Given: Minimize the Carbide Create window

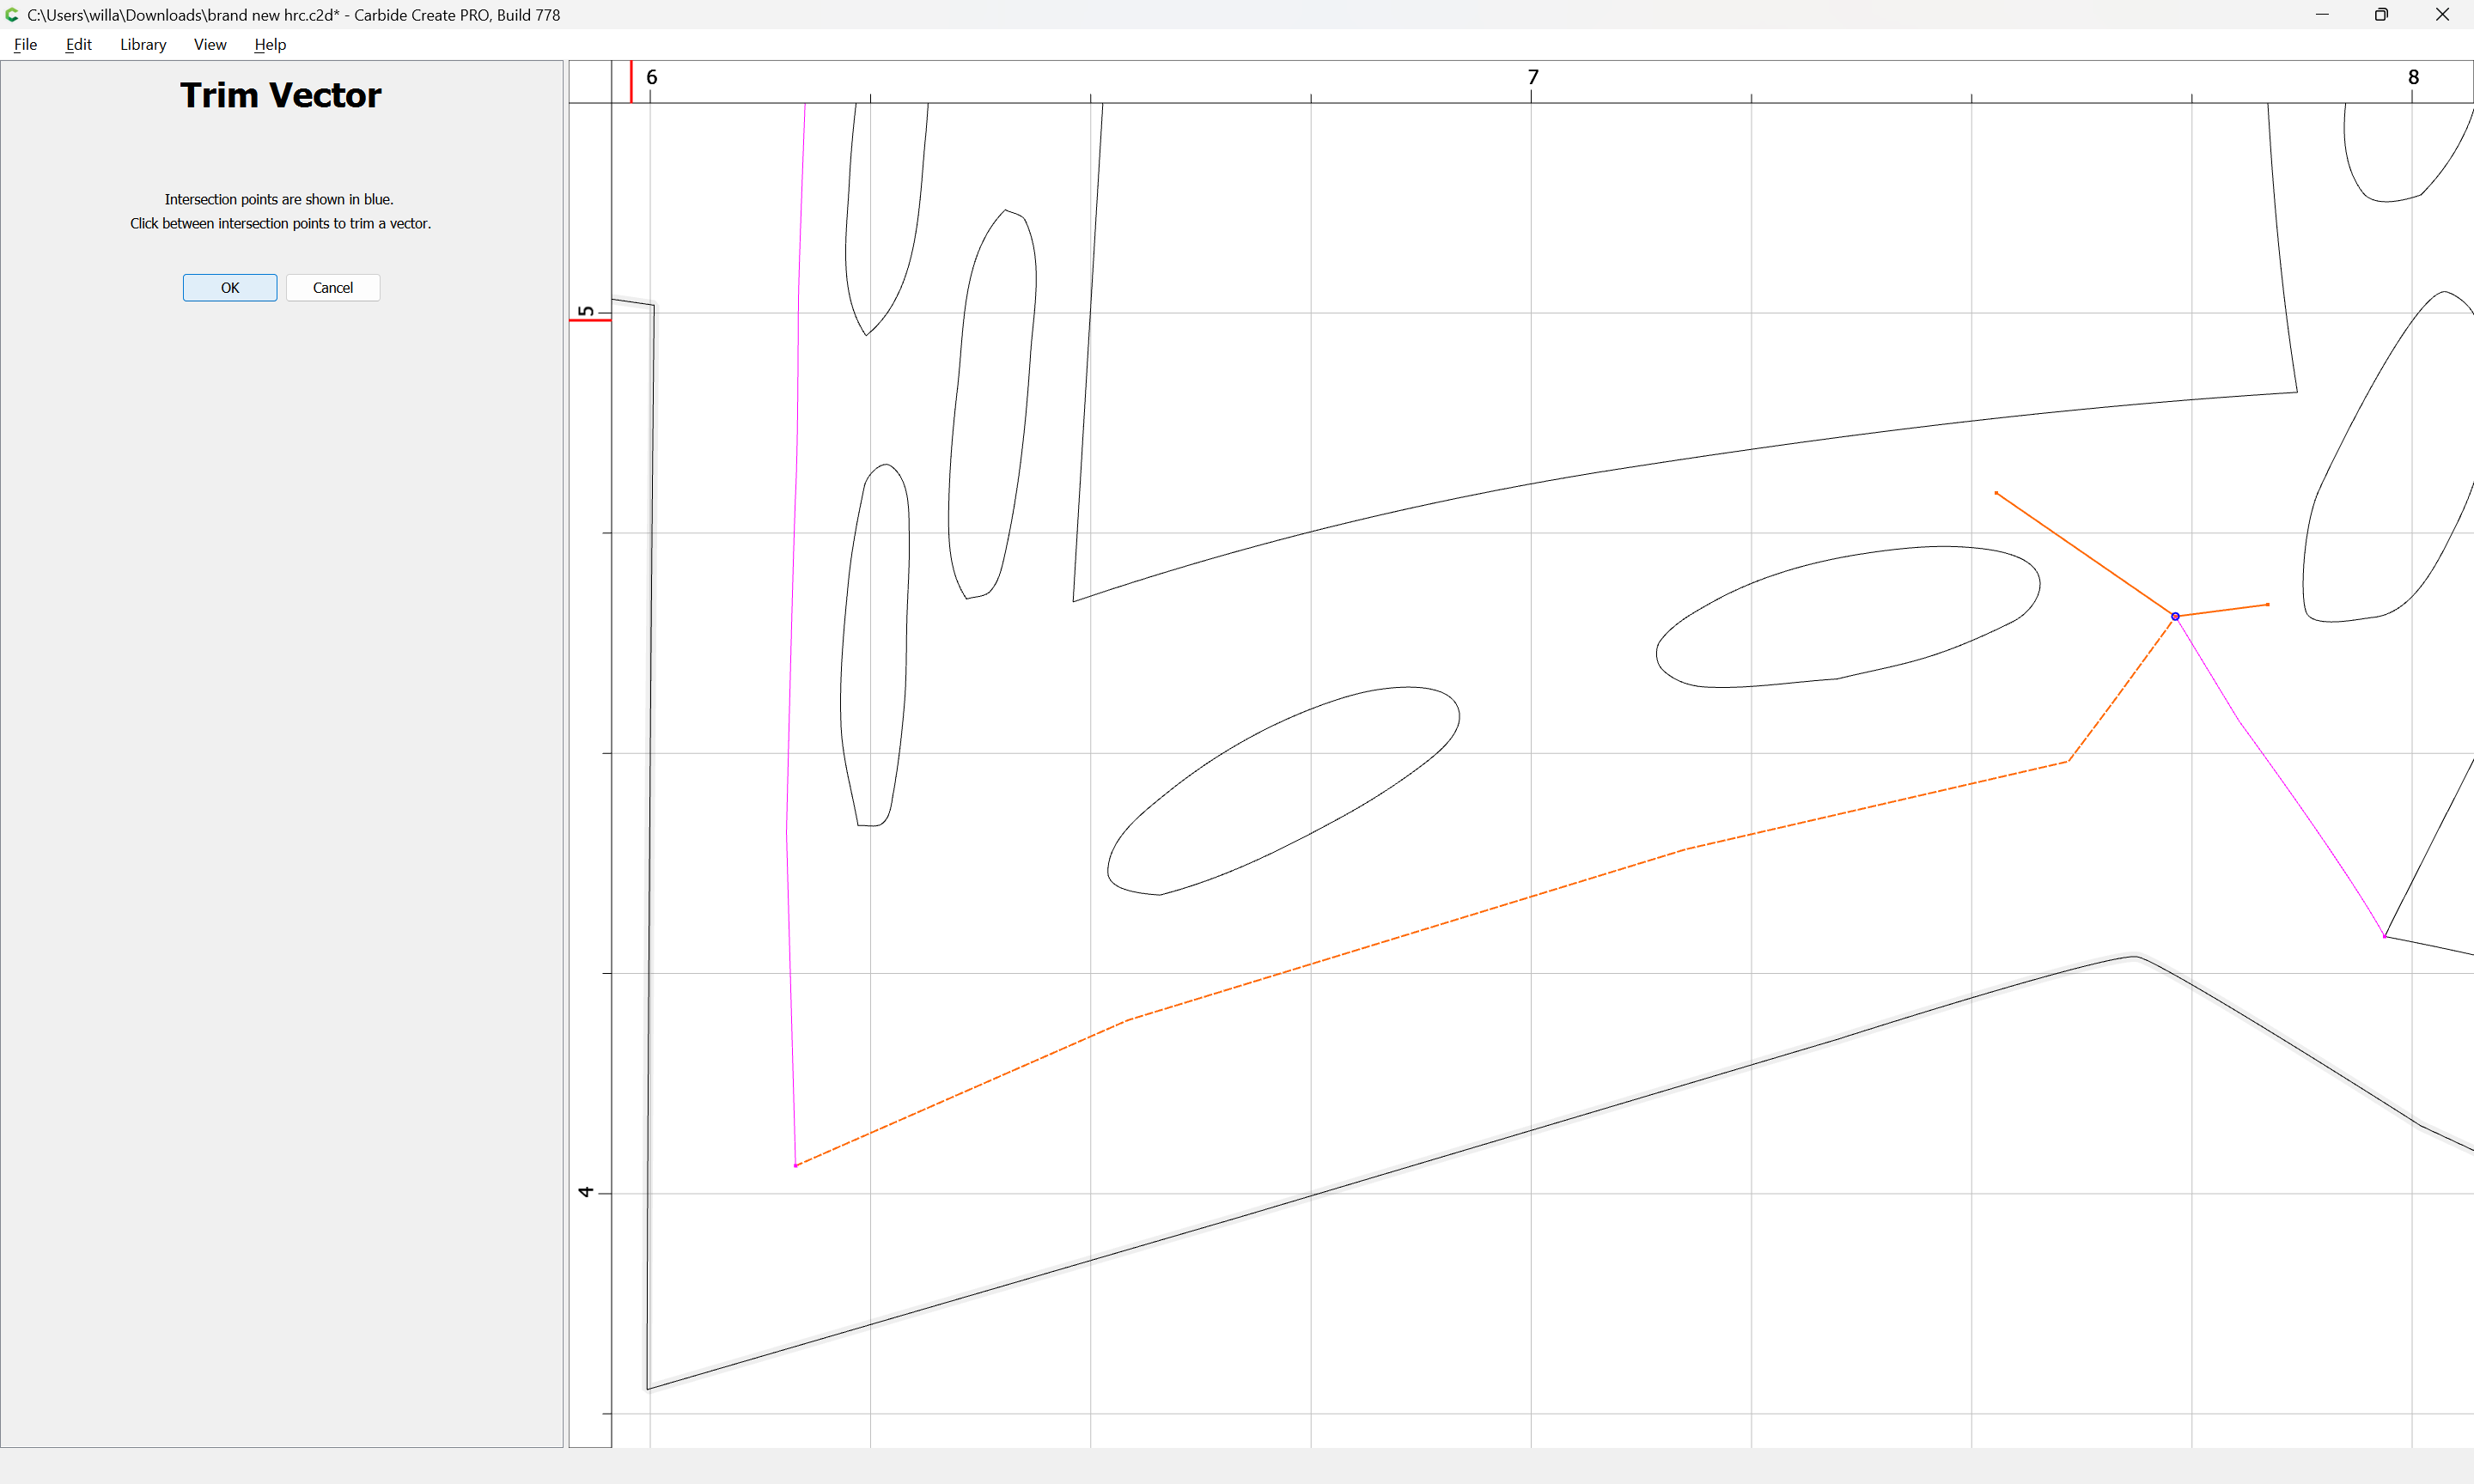Looking at the screenshot, I should (2322, 15).
